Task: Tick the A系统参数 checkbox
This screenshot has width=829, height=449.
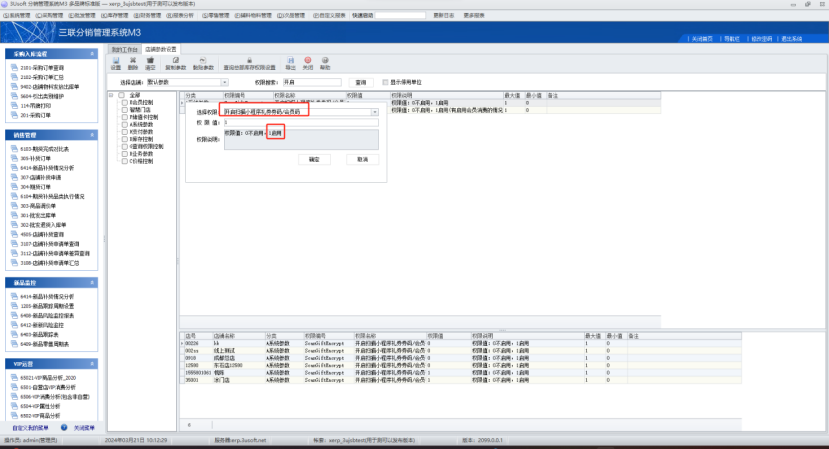Action: pos(125,125)
